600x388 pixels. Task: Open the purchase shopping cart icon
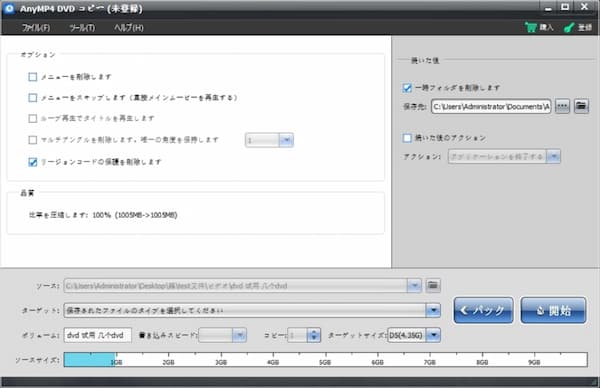(x=531, y=27)
